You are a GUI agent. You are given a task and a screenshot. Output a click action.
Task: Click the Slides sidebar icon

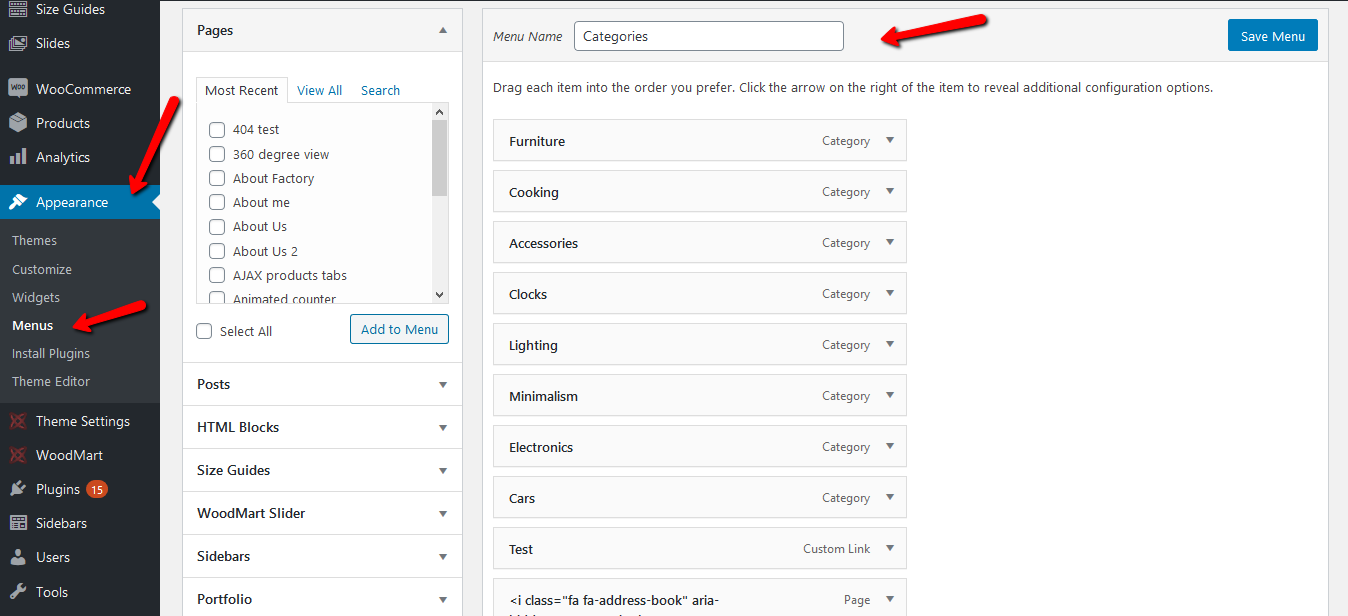pyautogui.click(x=18, y=43)
